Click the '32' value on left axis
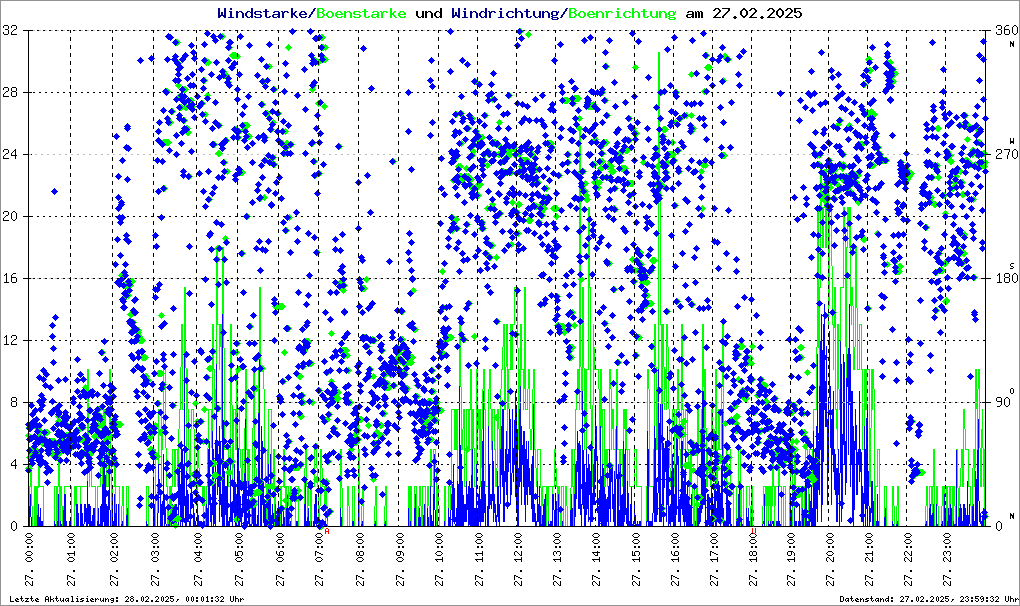1020x606 pixels. pyautogui.click(x=10, y=31)
